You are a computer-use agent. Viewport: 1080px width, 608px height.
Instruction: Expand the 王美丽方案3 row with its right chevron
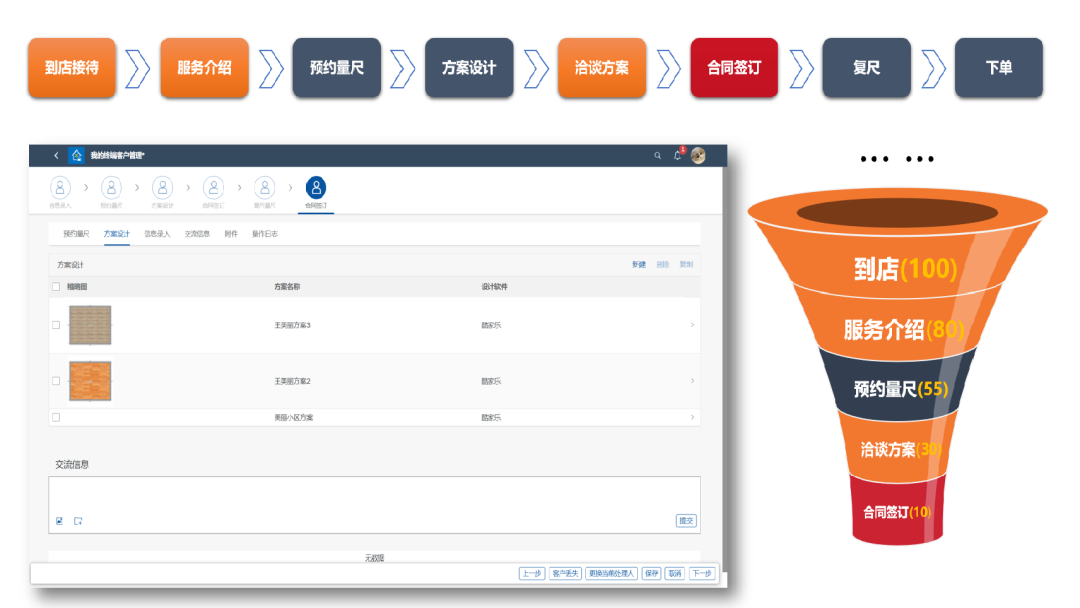[x=692, y=325]
